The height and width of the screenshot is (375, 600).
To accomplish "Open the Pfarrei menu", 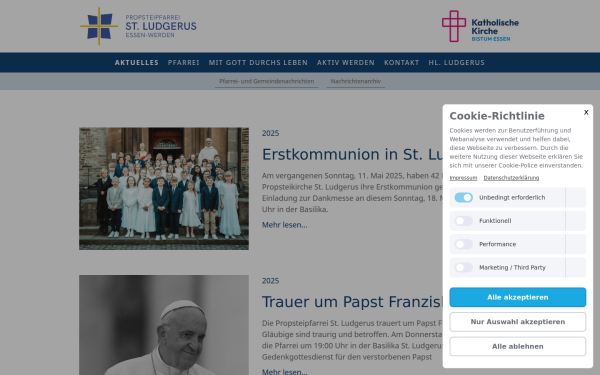I will [x=184, y=62].
